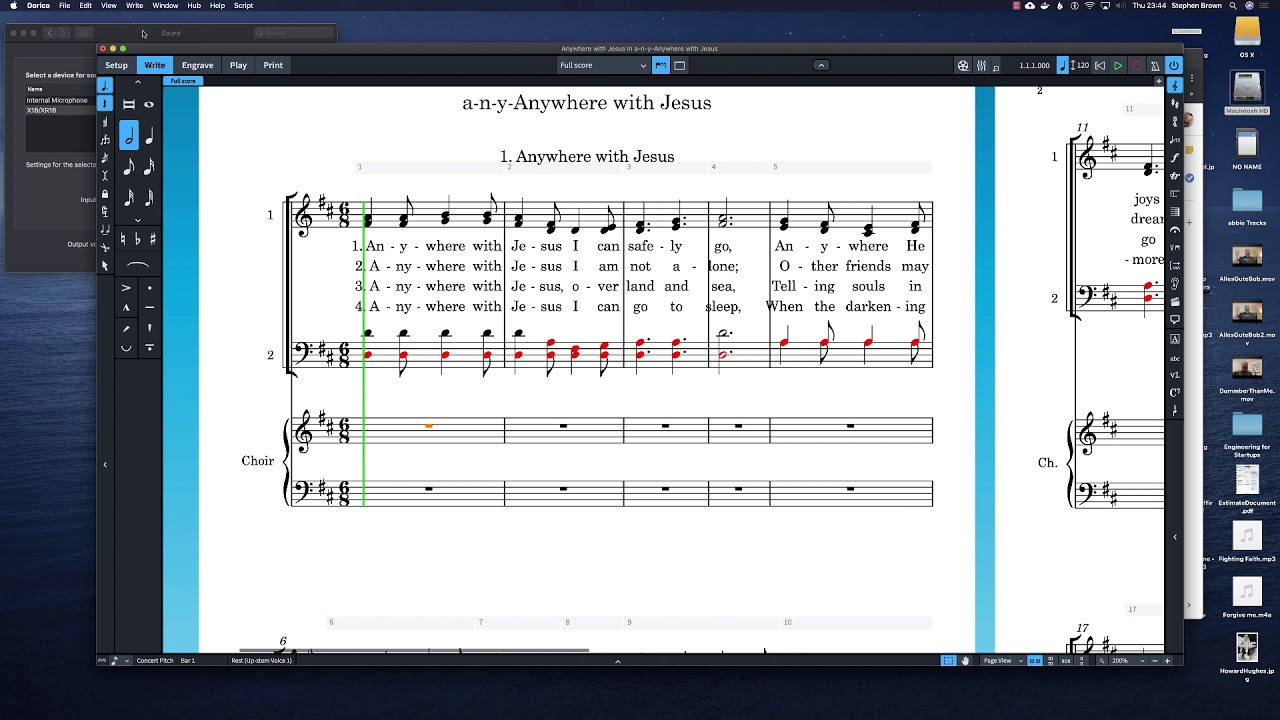Collapse the right panel arrow
Viewport: 1280px width, 720px height.
pos(1175,537)
